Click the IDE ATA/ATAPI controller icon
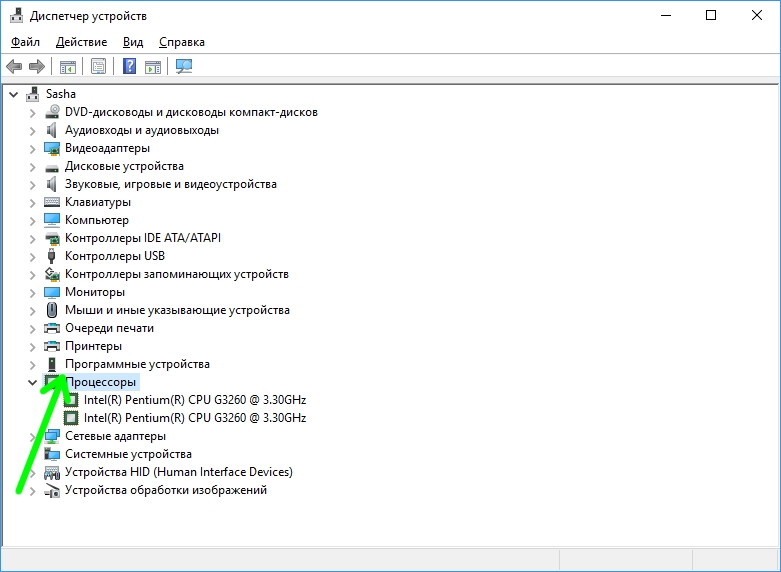This screenshot has width=781, height=572. (x=52, y=238)
